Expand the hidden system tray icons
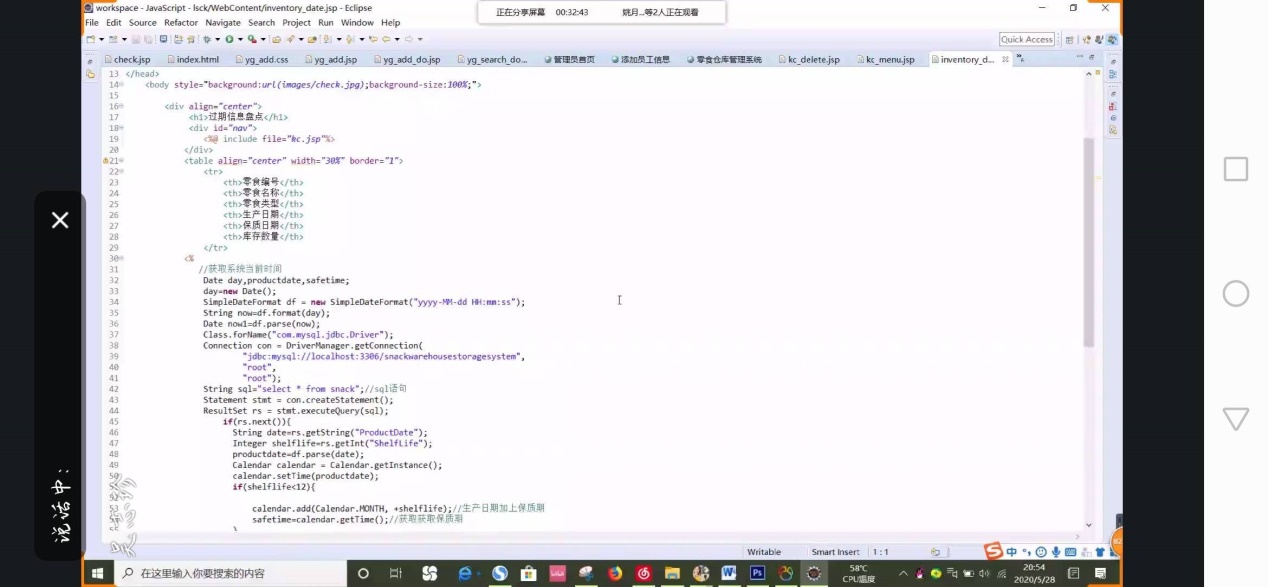 click(904, 573)
